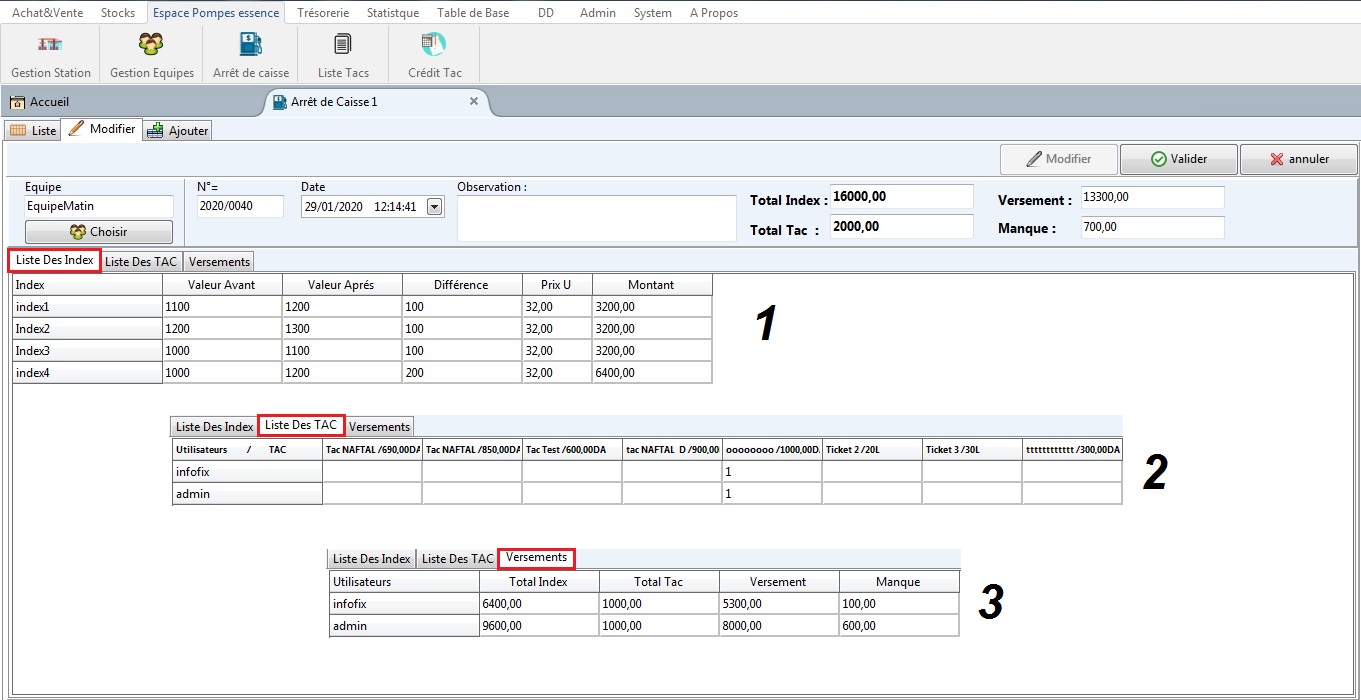This screenshot has height=700, width=1361.
Task: Open the Liste tab
Action: (33, 131)
